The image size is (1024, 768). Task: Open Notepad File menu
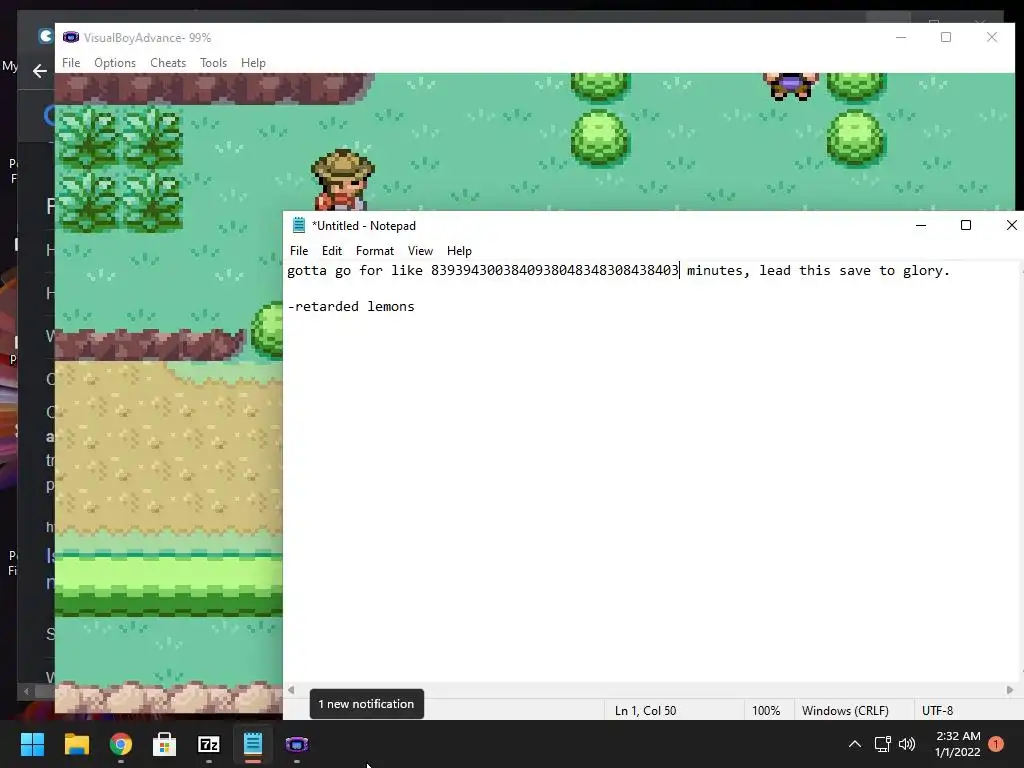tap(298, 251)
